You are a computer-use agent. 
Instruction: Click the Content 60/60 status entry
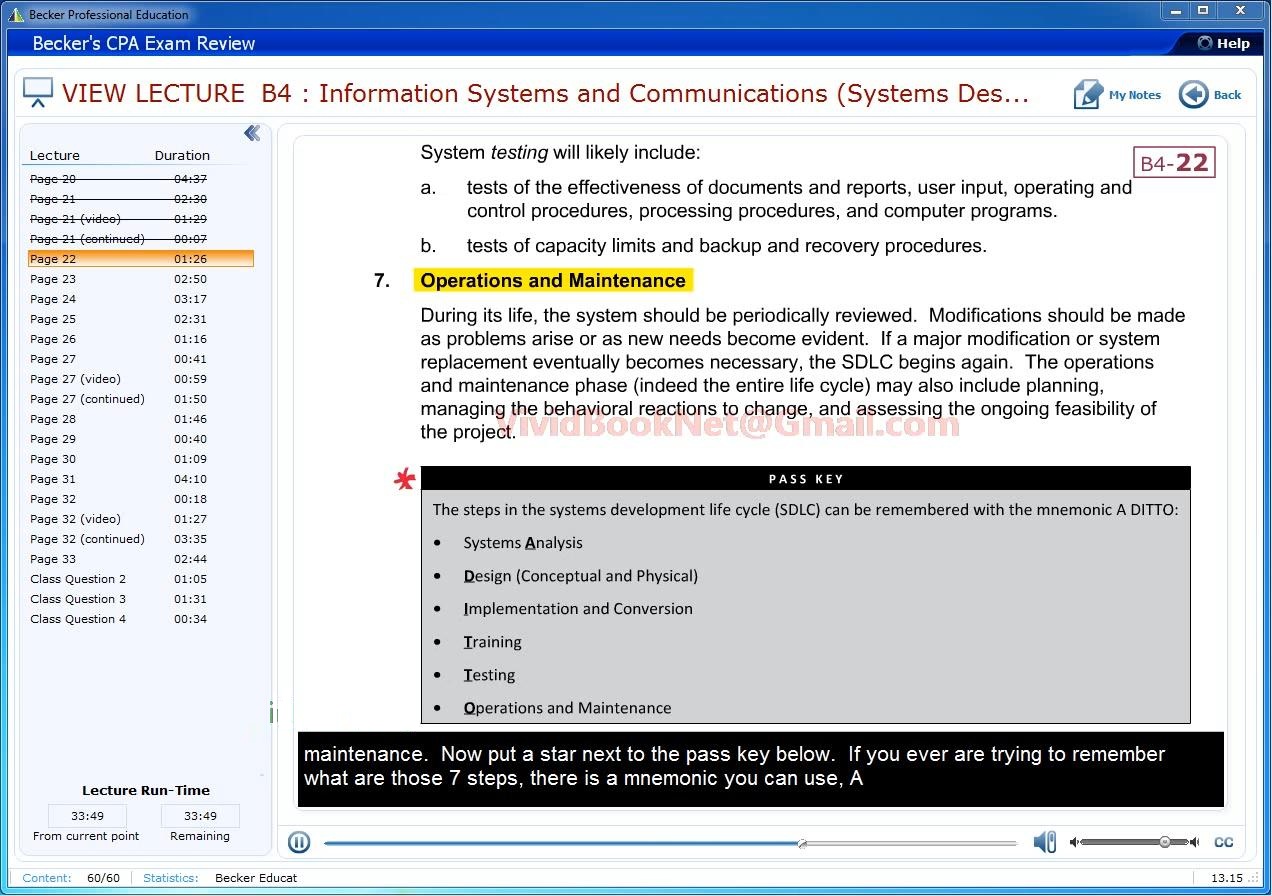71,878
